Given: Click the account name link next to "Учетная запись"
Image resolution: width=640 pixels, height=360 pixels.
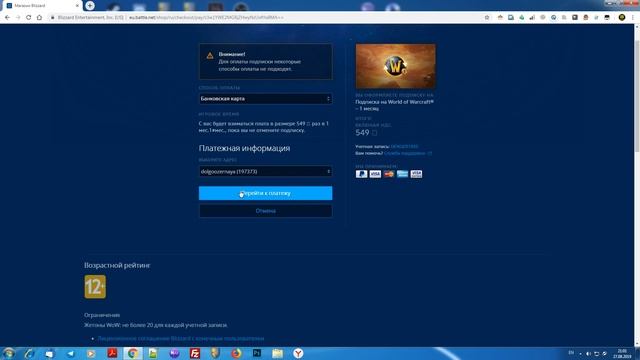Looking at the screenshot, I should coord(404,146).
